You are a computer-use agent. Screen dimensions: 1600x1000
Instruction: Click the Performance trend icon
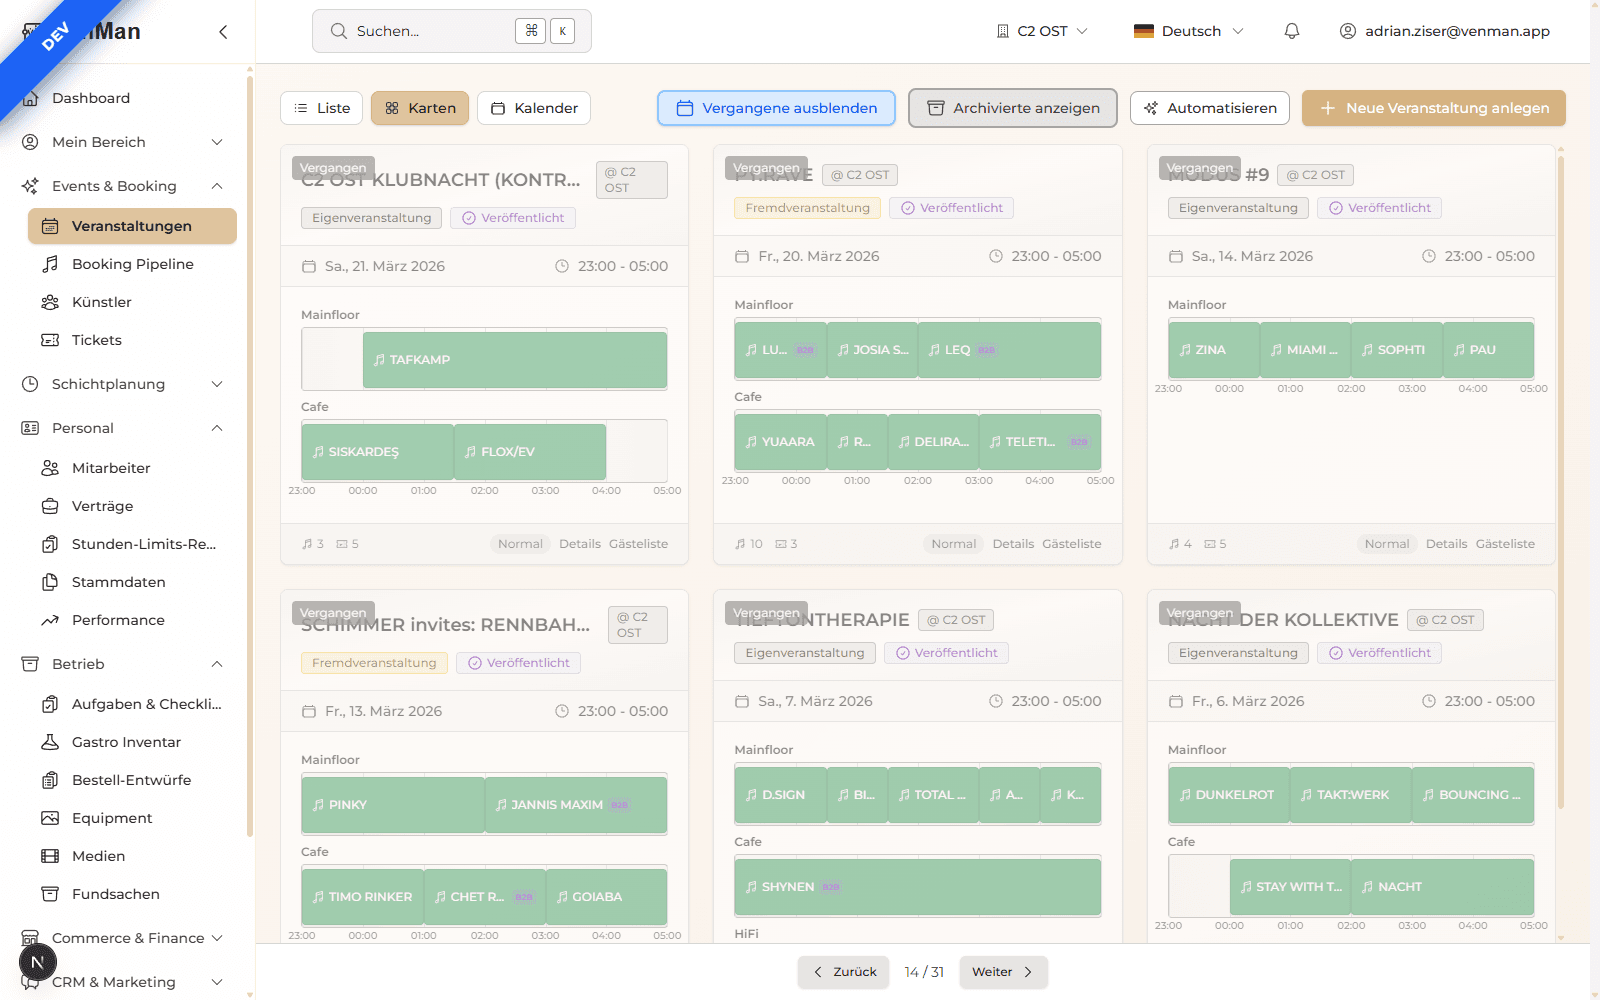click(x=50, y=620)
